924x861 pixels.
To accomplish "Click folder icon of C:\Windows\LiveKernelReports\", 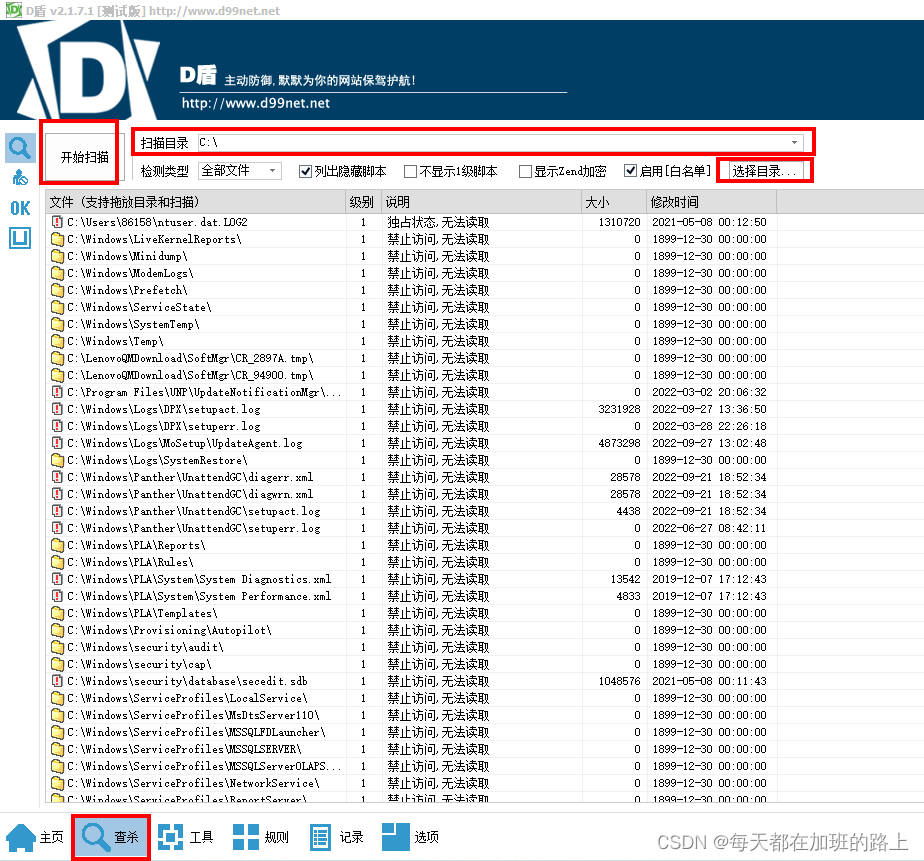I will (57, 239).
